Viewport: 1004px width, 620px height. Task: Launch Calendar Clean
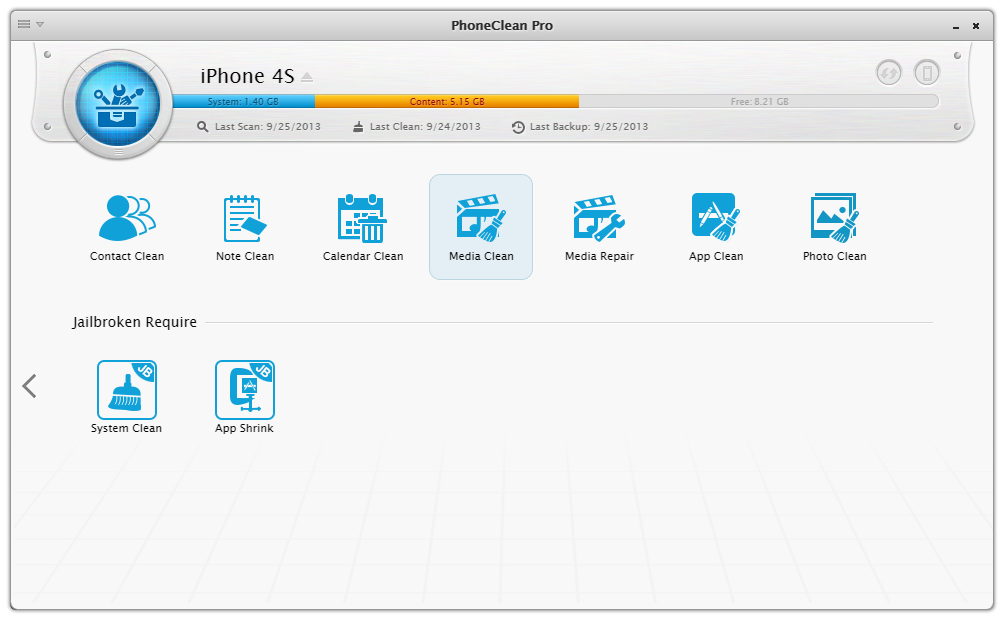point(363,227)
